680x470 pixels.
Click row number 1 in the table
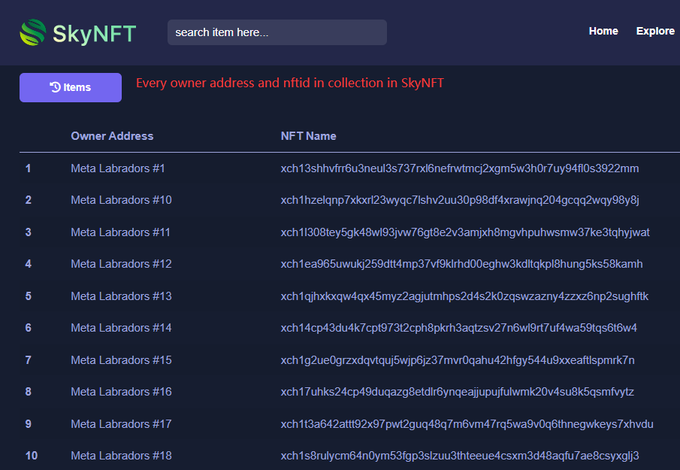pos(28,168)
